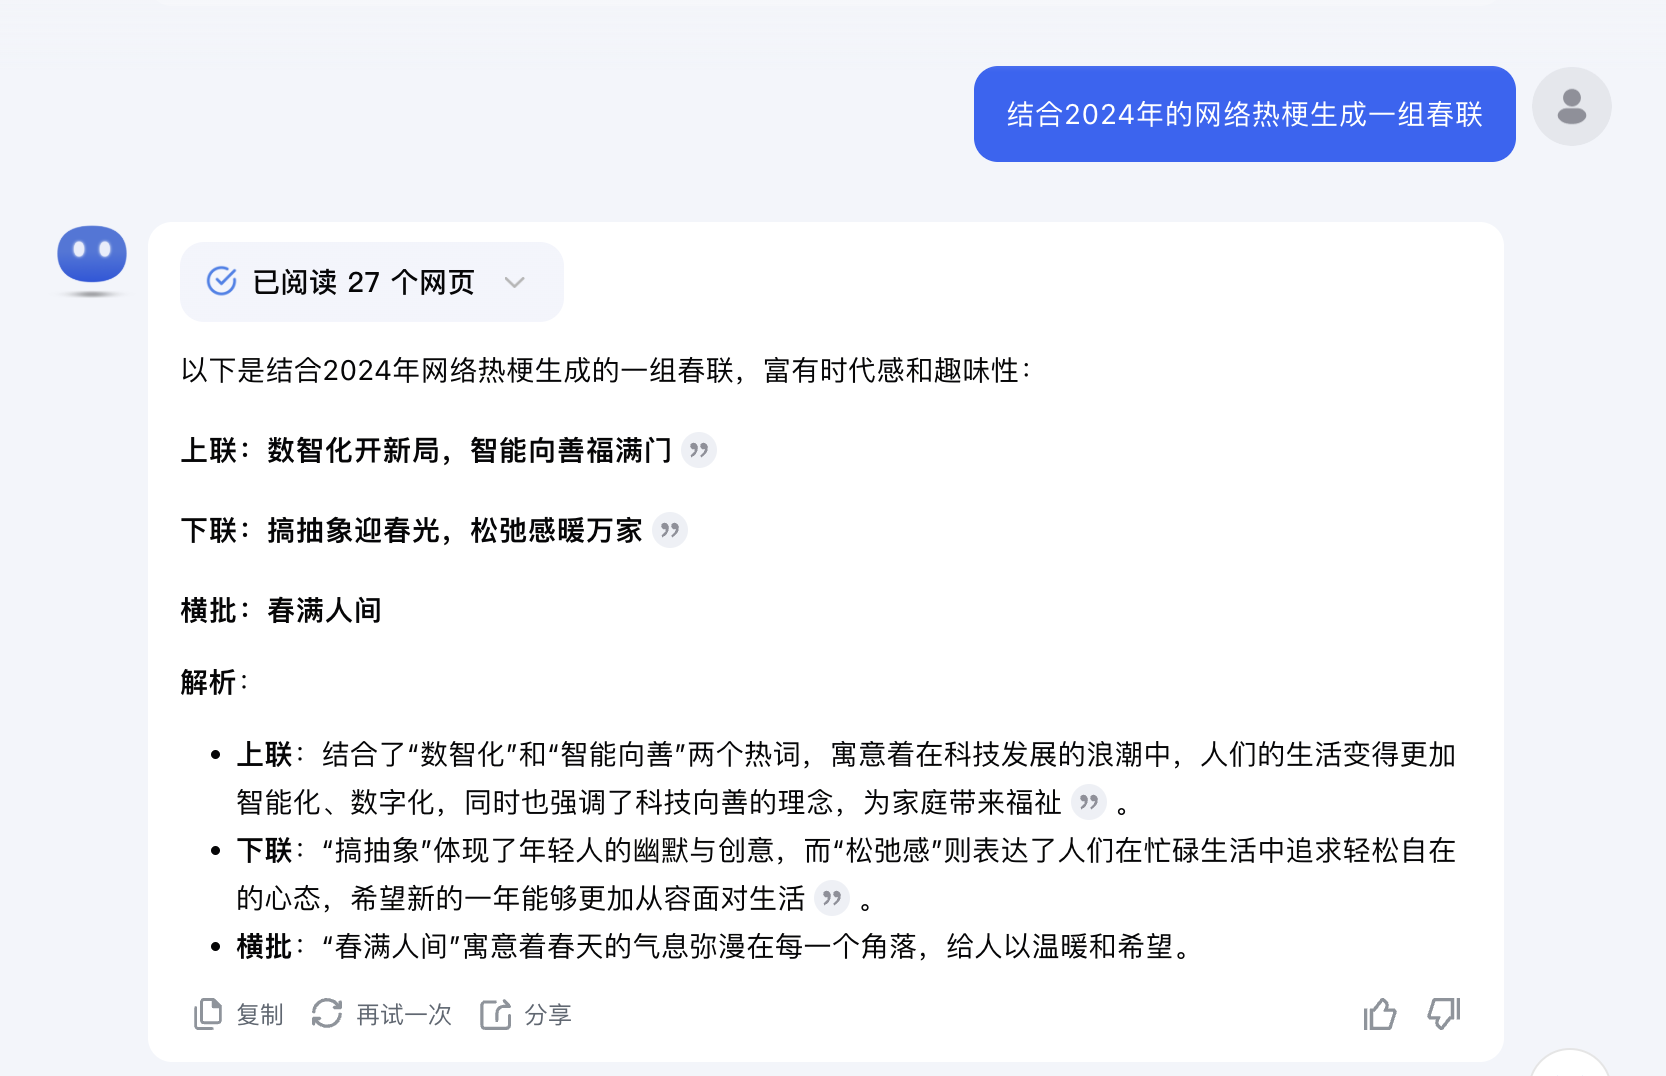Click the user profile avatar icon
Screen dimensions: 1666x1076
[x=1571, y=106]
